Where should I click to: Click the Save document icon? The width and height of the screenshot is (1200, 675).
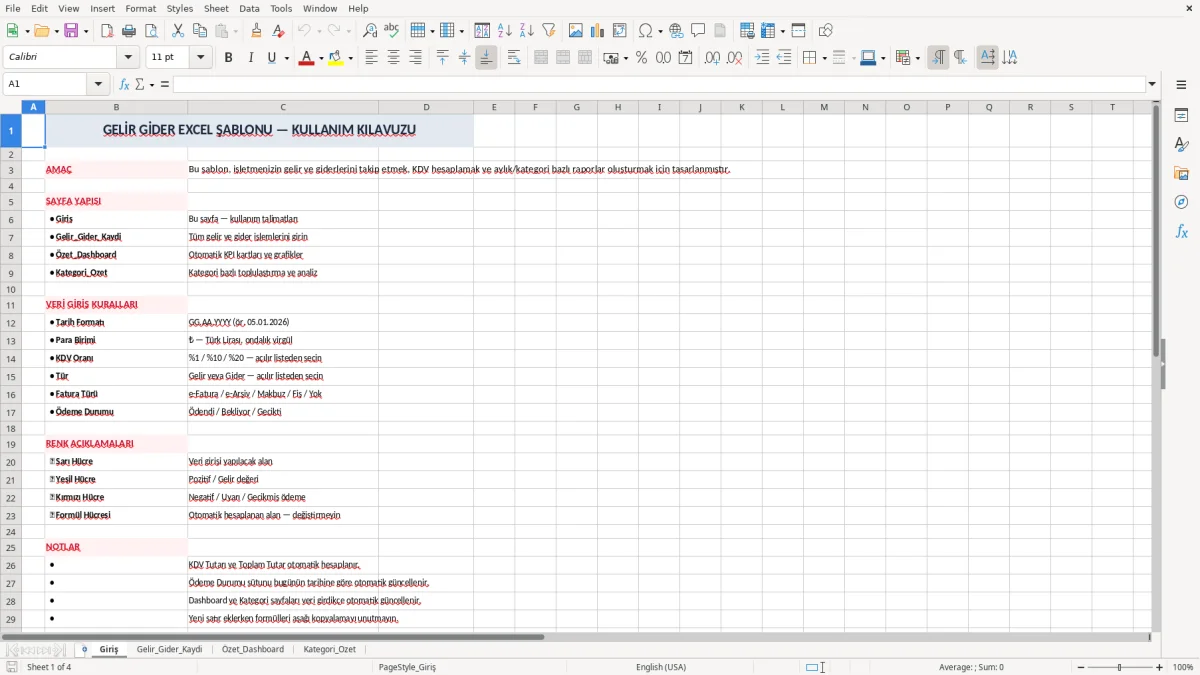pyautogui.click(x=71, y=31)
